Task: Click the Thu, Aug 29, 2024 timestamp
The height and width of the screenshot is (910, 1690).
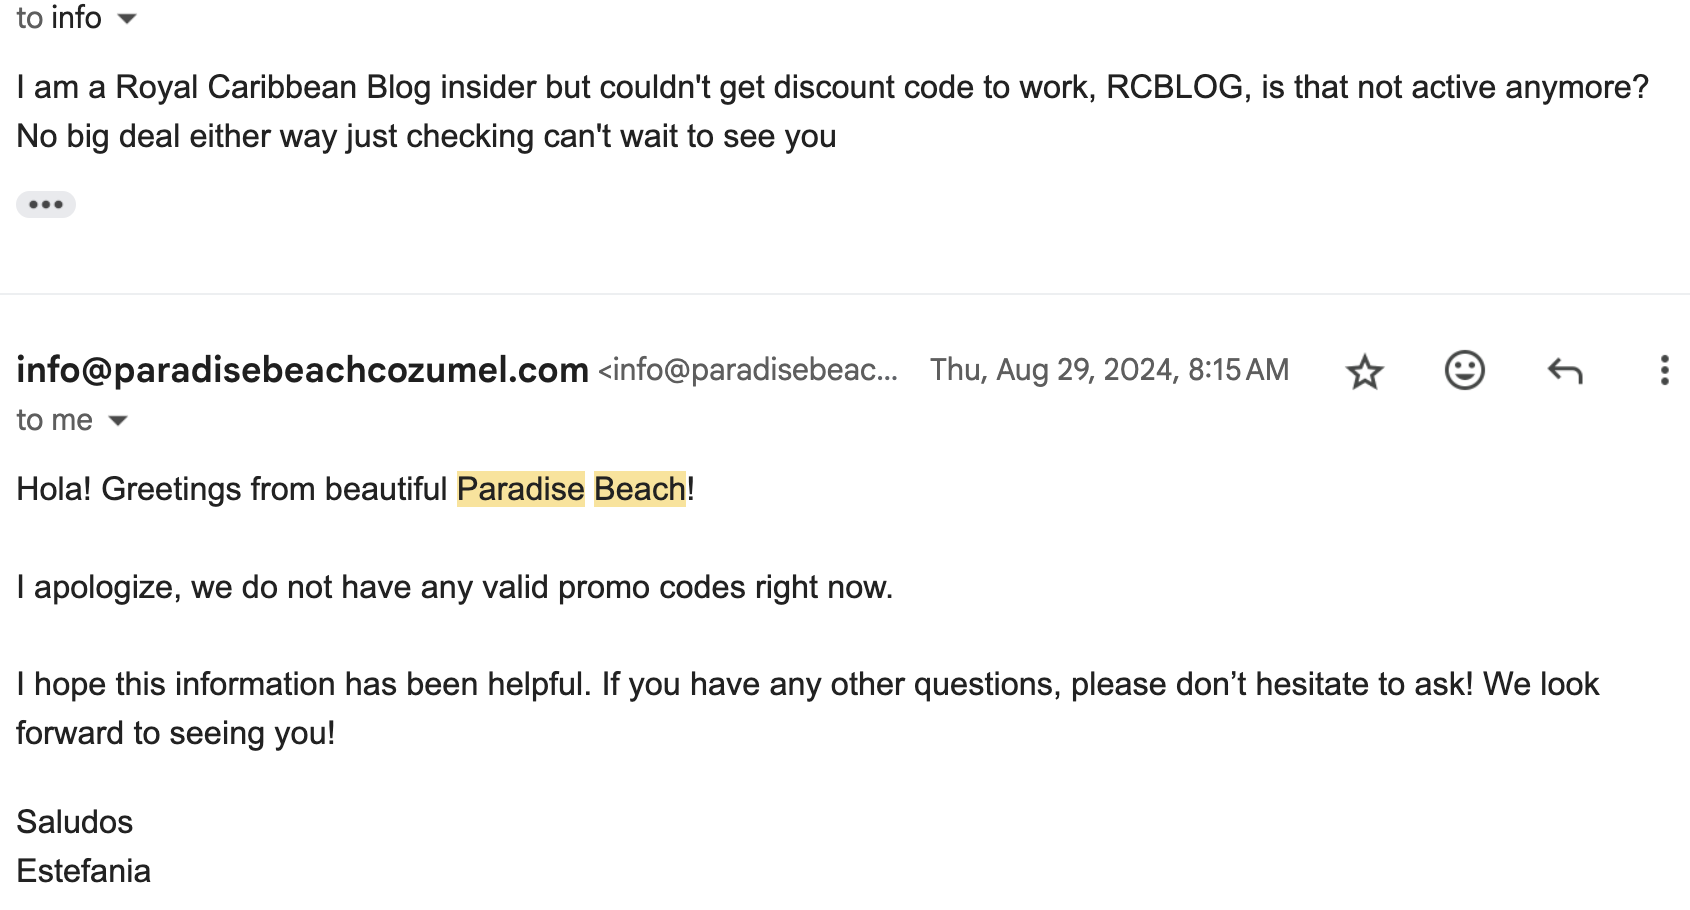Action: 1109,370
